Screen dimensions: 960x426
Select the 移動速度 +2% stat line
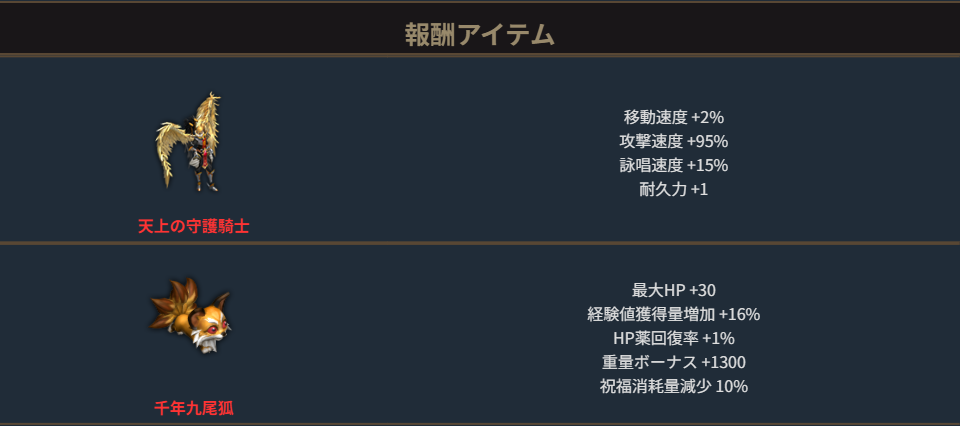tap(673, 117)
